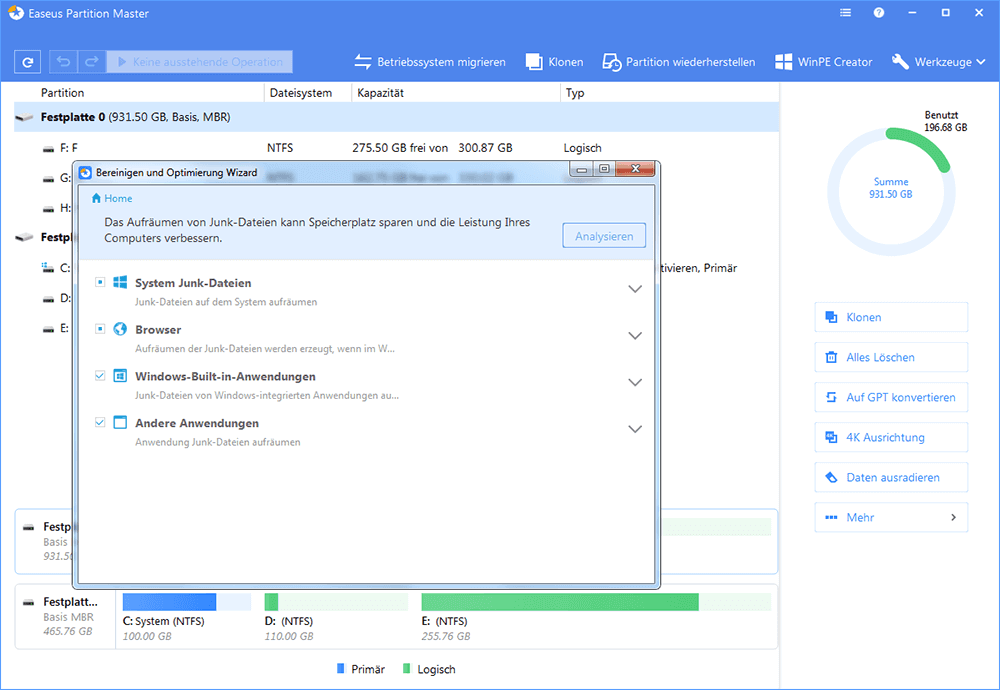This screenshot has height=690, width=1000.
Task: Expand the Mehr options arrow
Action: pos(953,517)
